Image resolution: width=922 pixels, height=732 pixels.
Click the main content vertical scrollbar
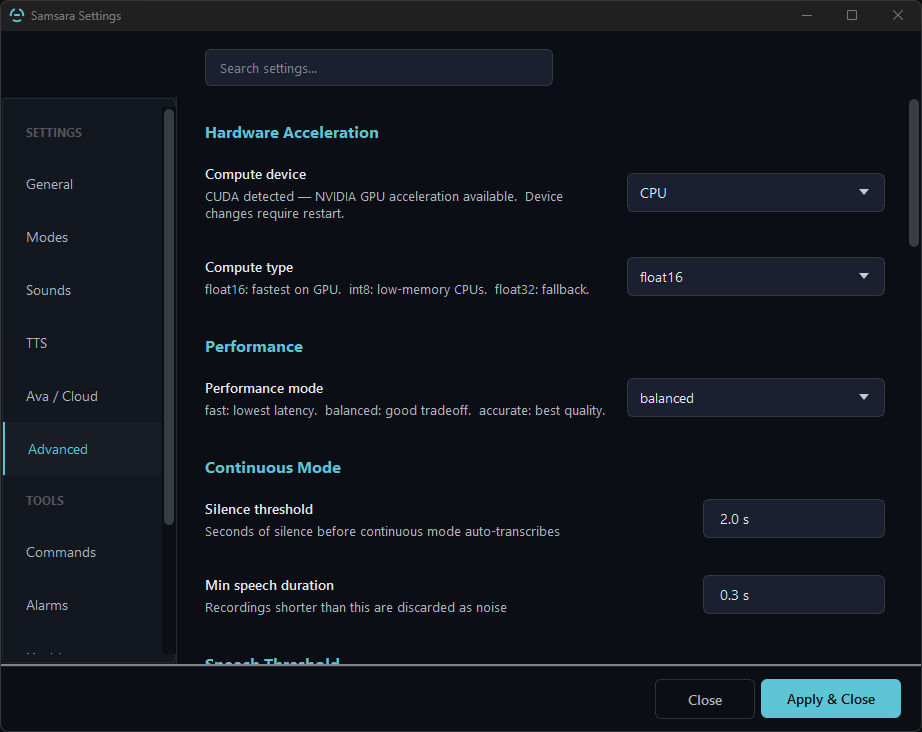point(913,173)
